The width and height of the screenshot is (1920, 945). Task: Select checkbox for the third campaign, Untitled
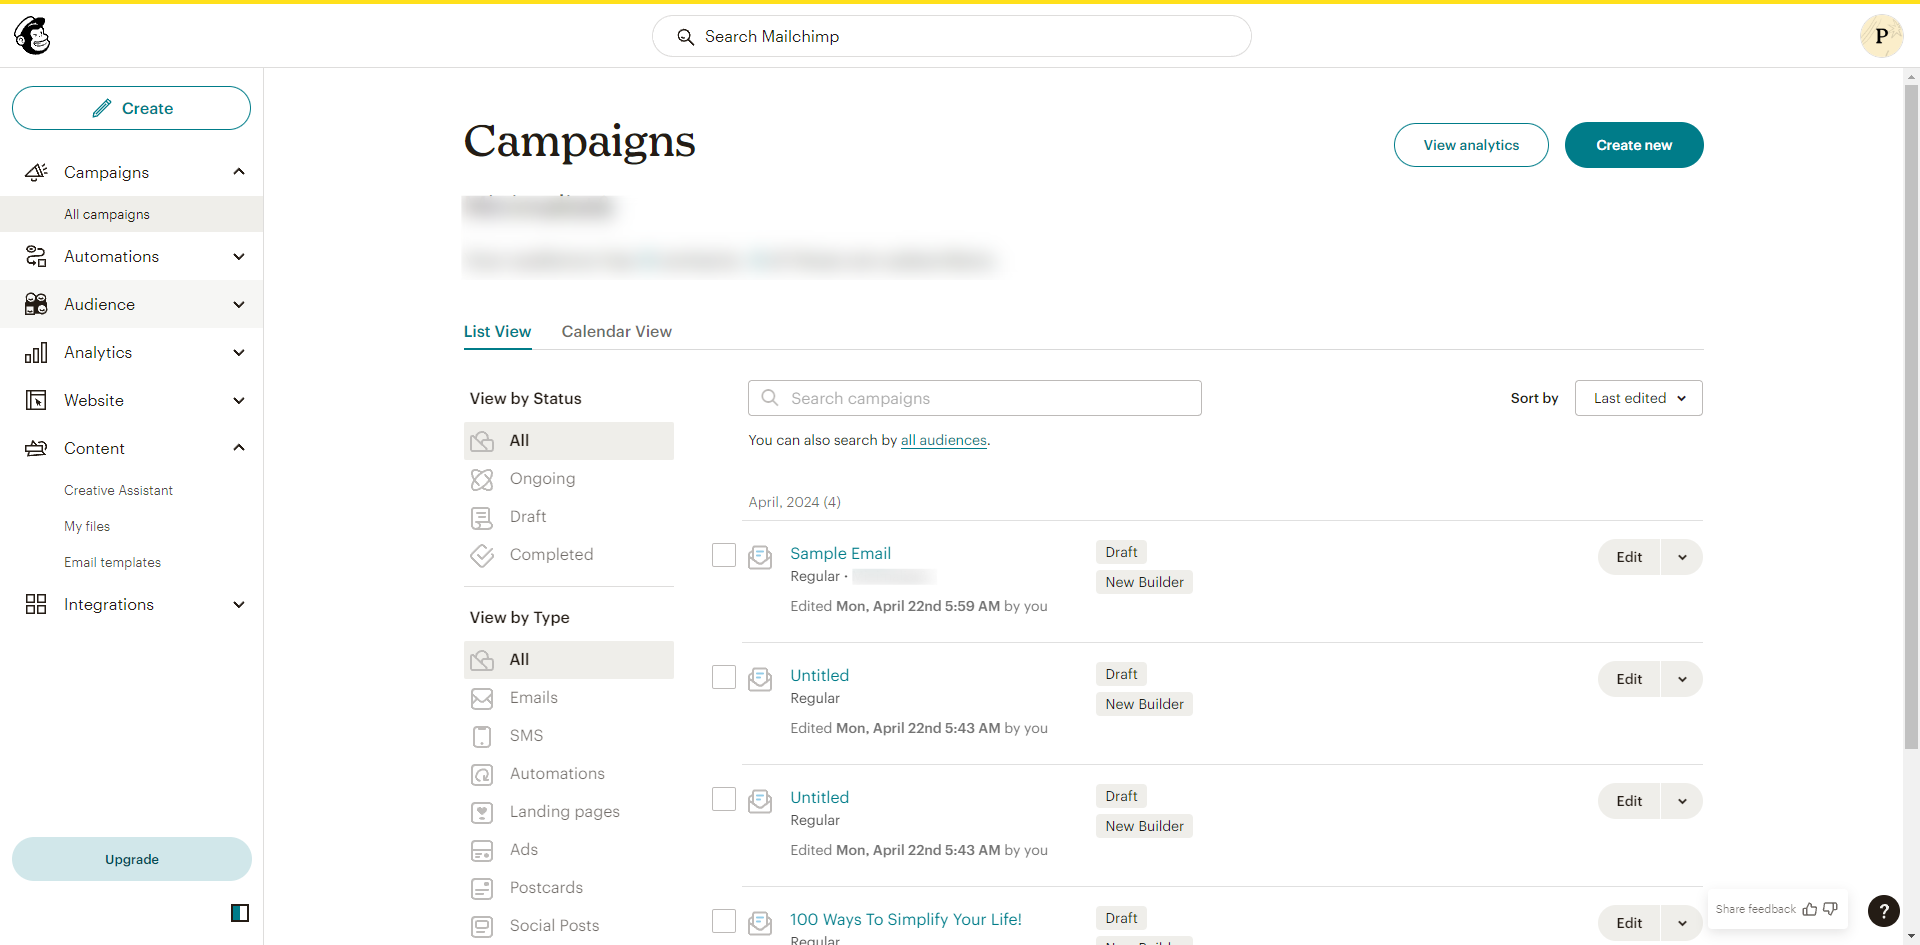724,799
